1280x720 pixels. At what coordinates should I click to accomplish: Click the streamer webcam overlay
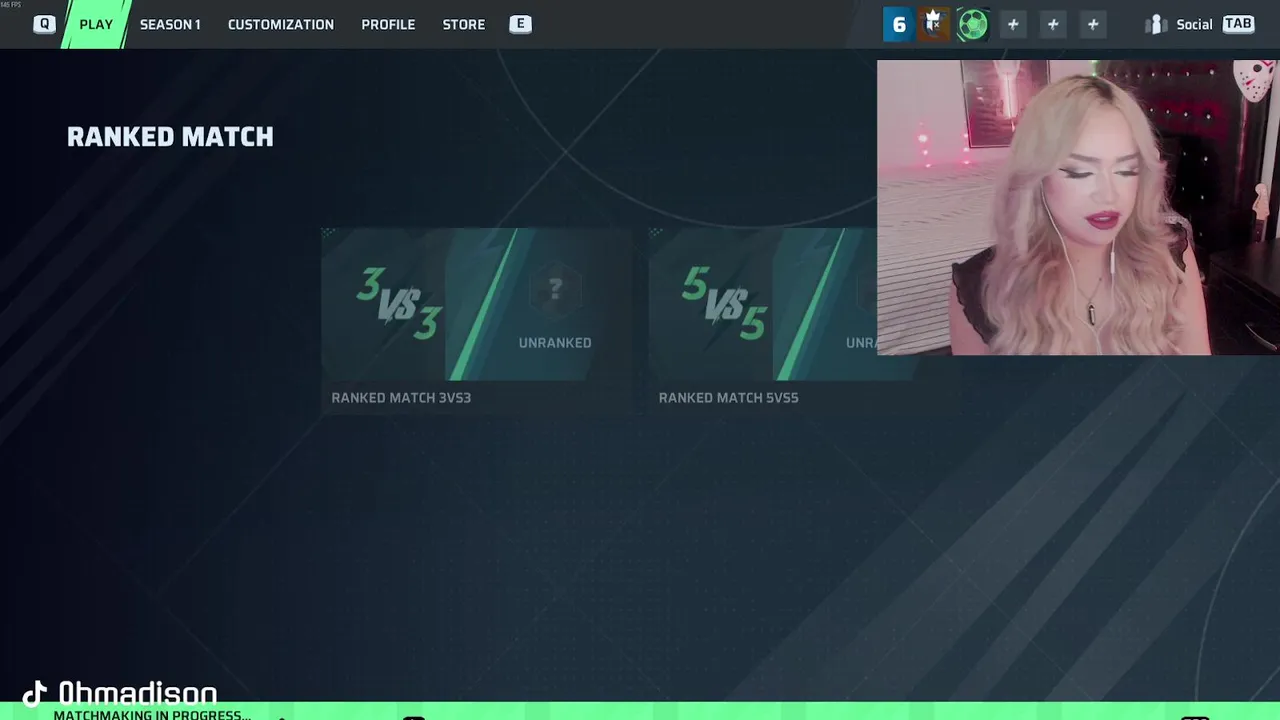click(x=1078, y=207)
